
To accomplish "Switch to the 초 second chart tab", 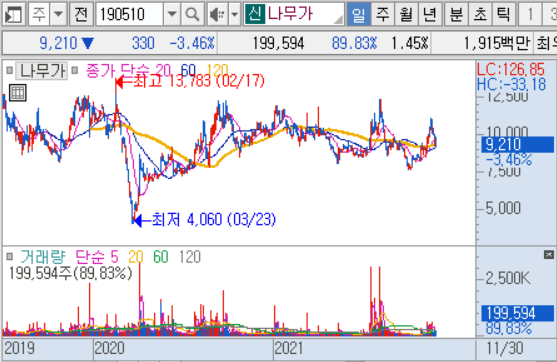I will [x=480, y=14].
